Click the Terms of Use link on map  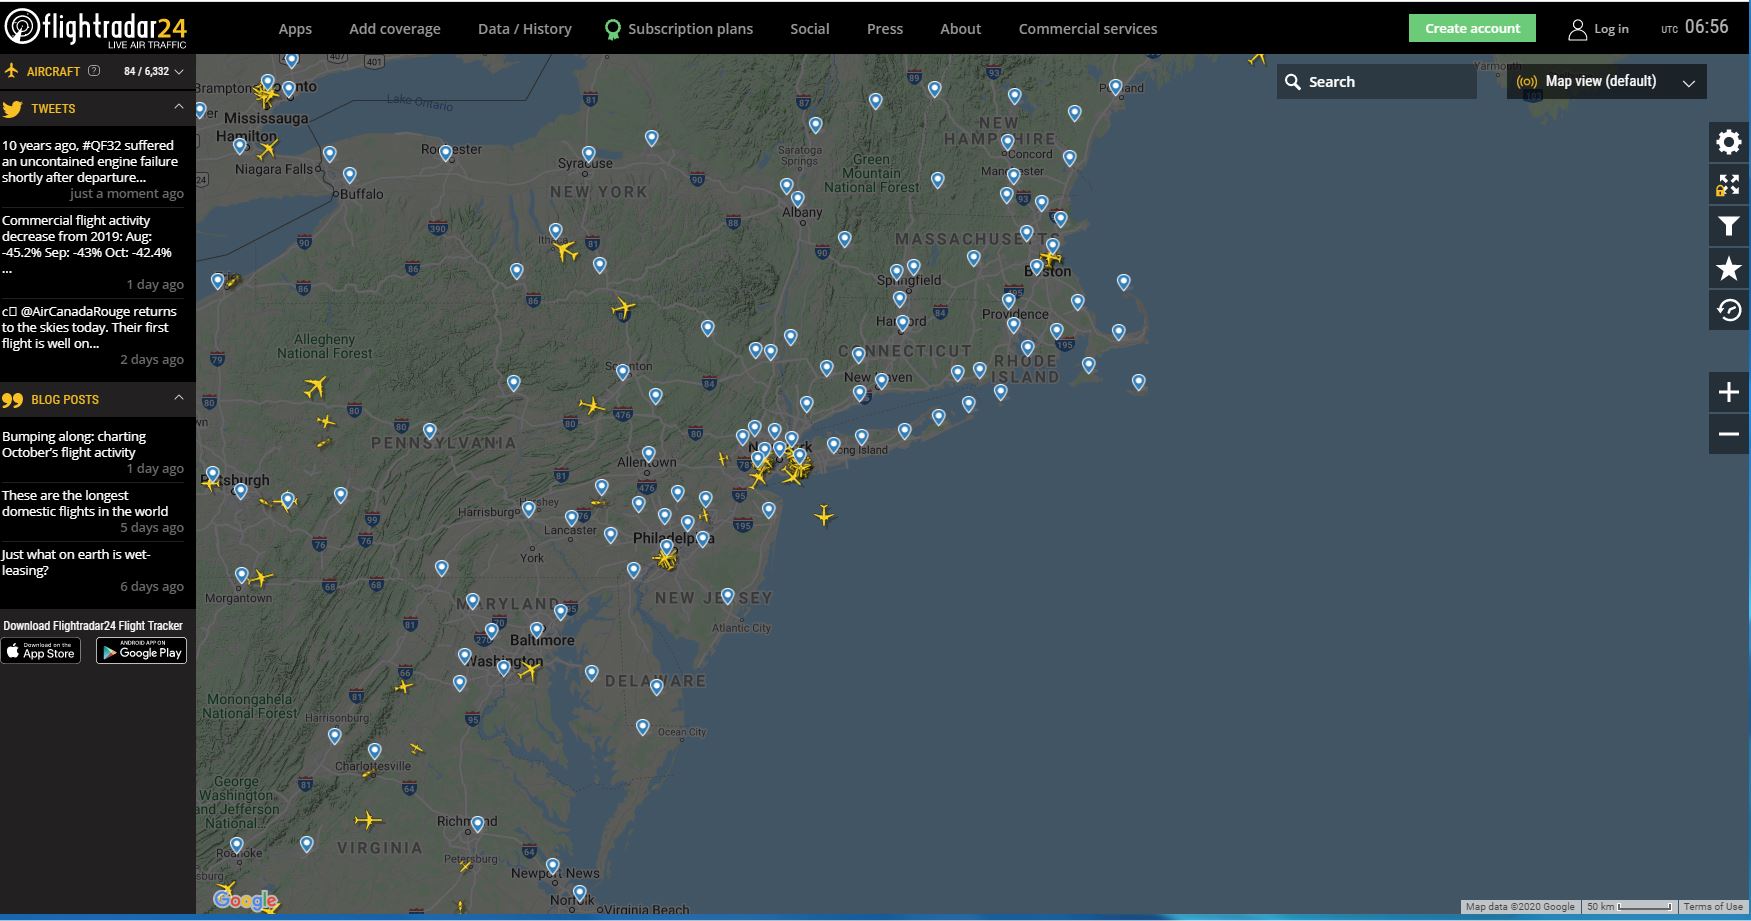tap(1713, 907)
